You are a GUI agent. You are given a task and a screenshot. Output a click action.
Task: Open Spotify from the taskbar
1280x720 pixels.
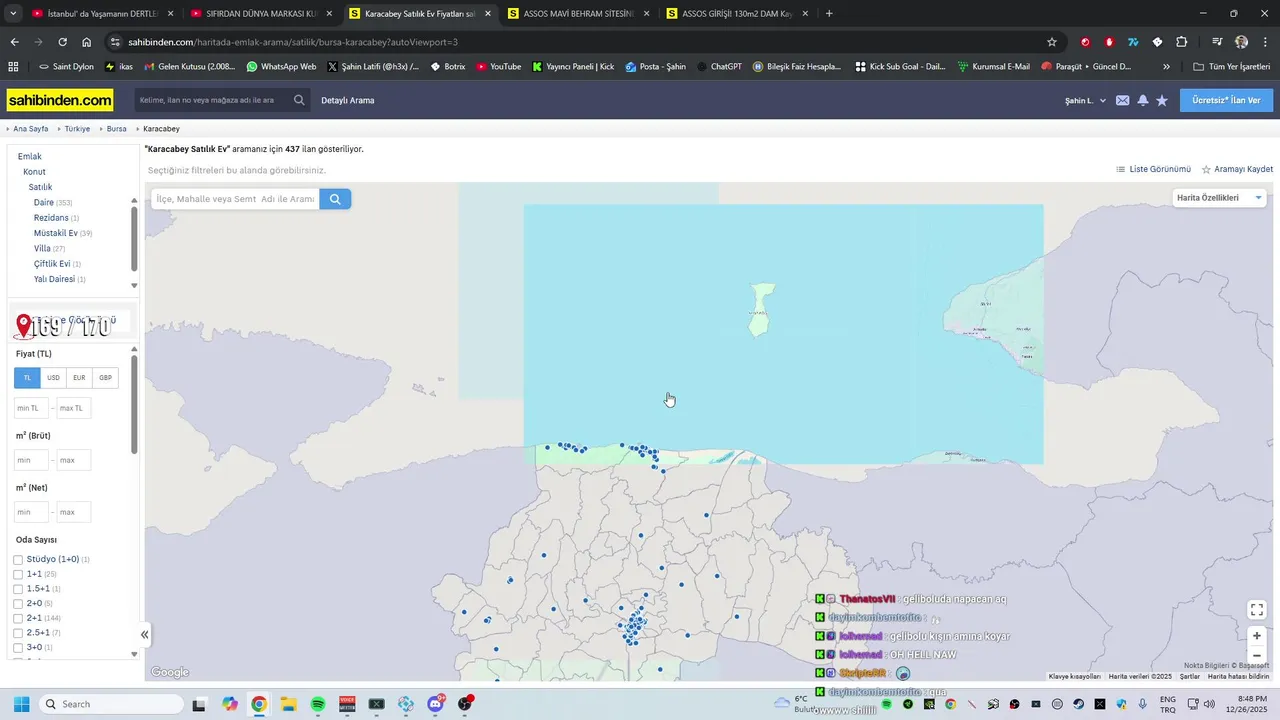coord(318,704)
